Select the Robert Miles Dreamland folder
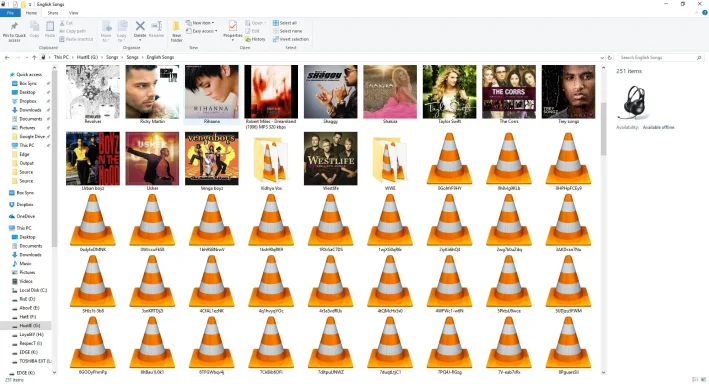Image resolution: width=709 pixels, height=384 pixels. coord(271,97)
